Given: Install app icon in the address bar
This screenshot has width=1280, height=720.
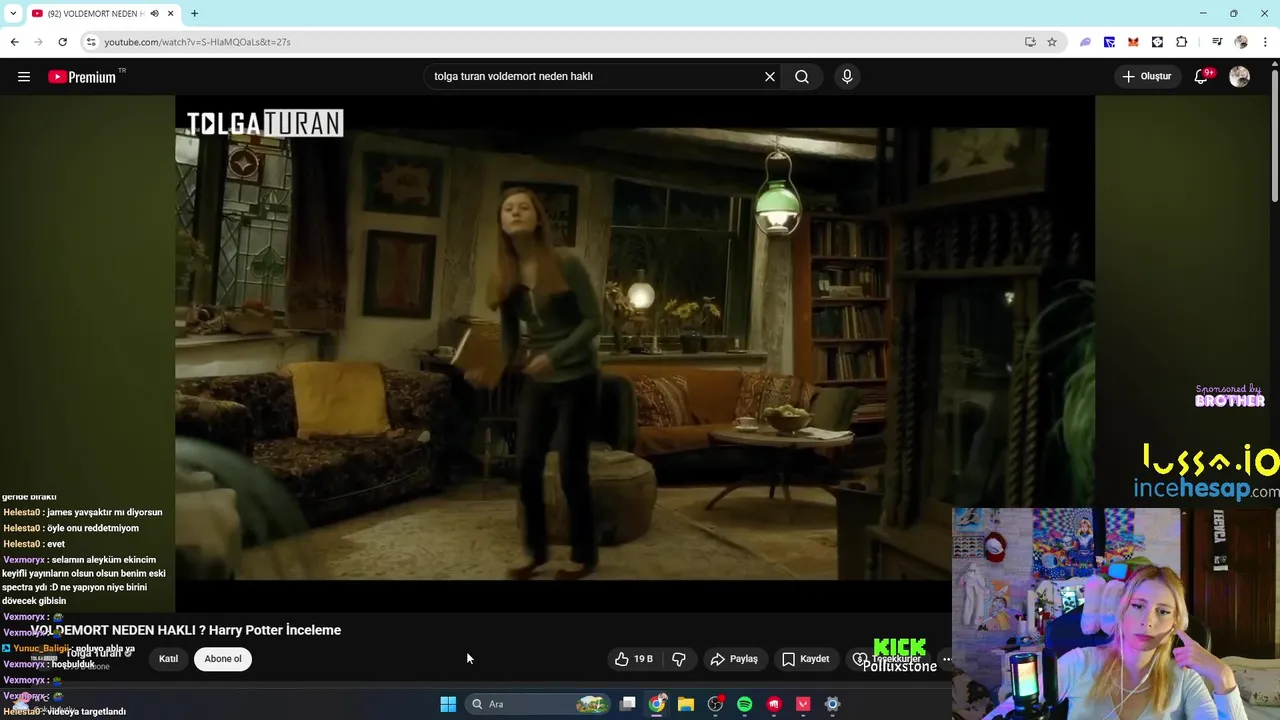Looking at the screenshot, I should coord(1030,42).
